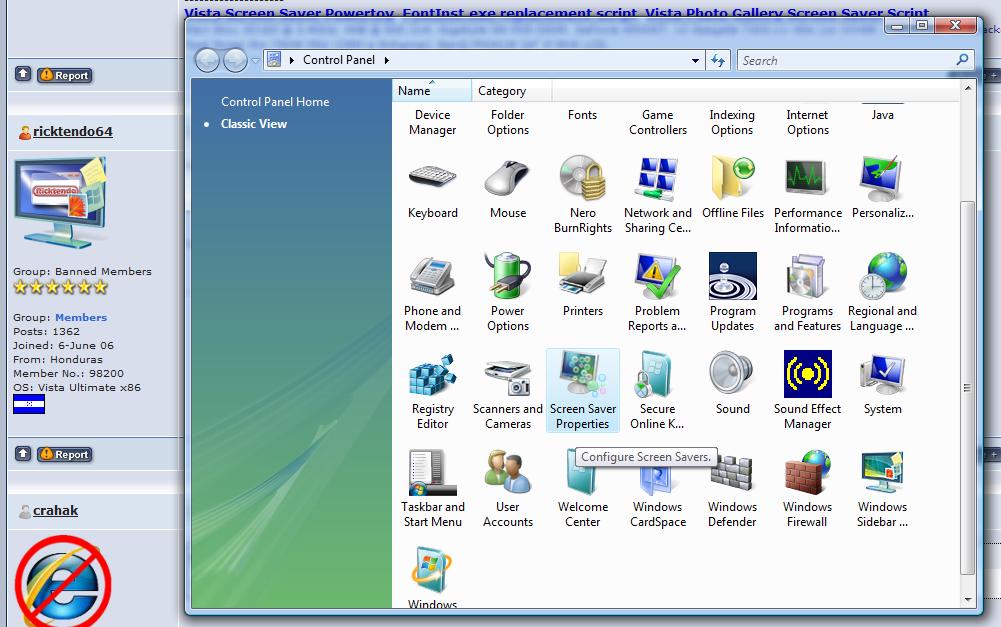
Task: Go to Control Panel Home
Action: (275, 102)
